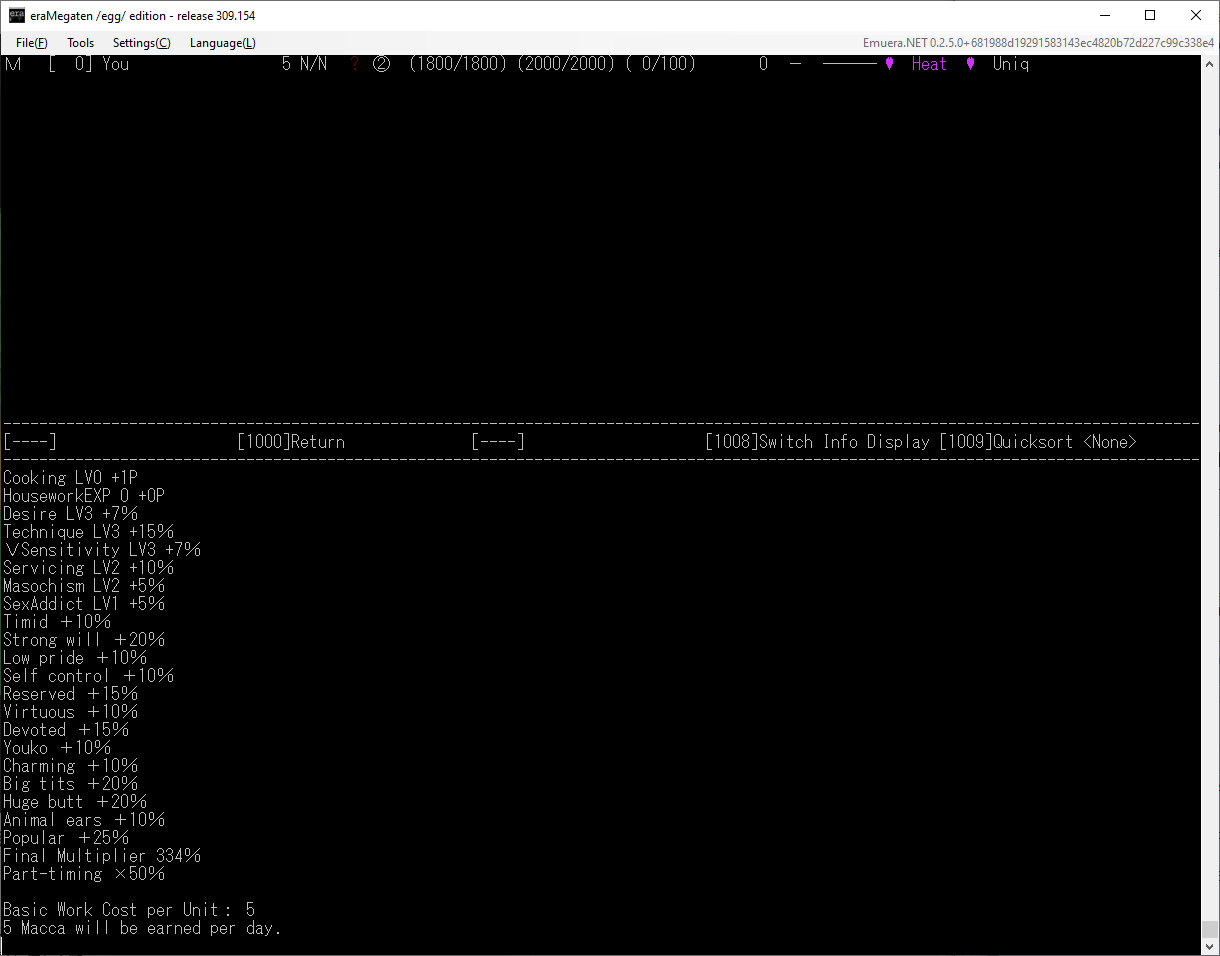Click the 'Self control +10%' line

point(88,676)
